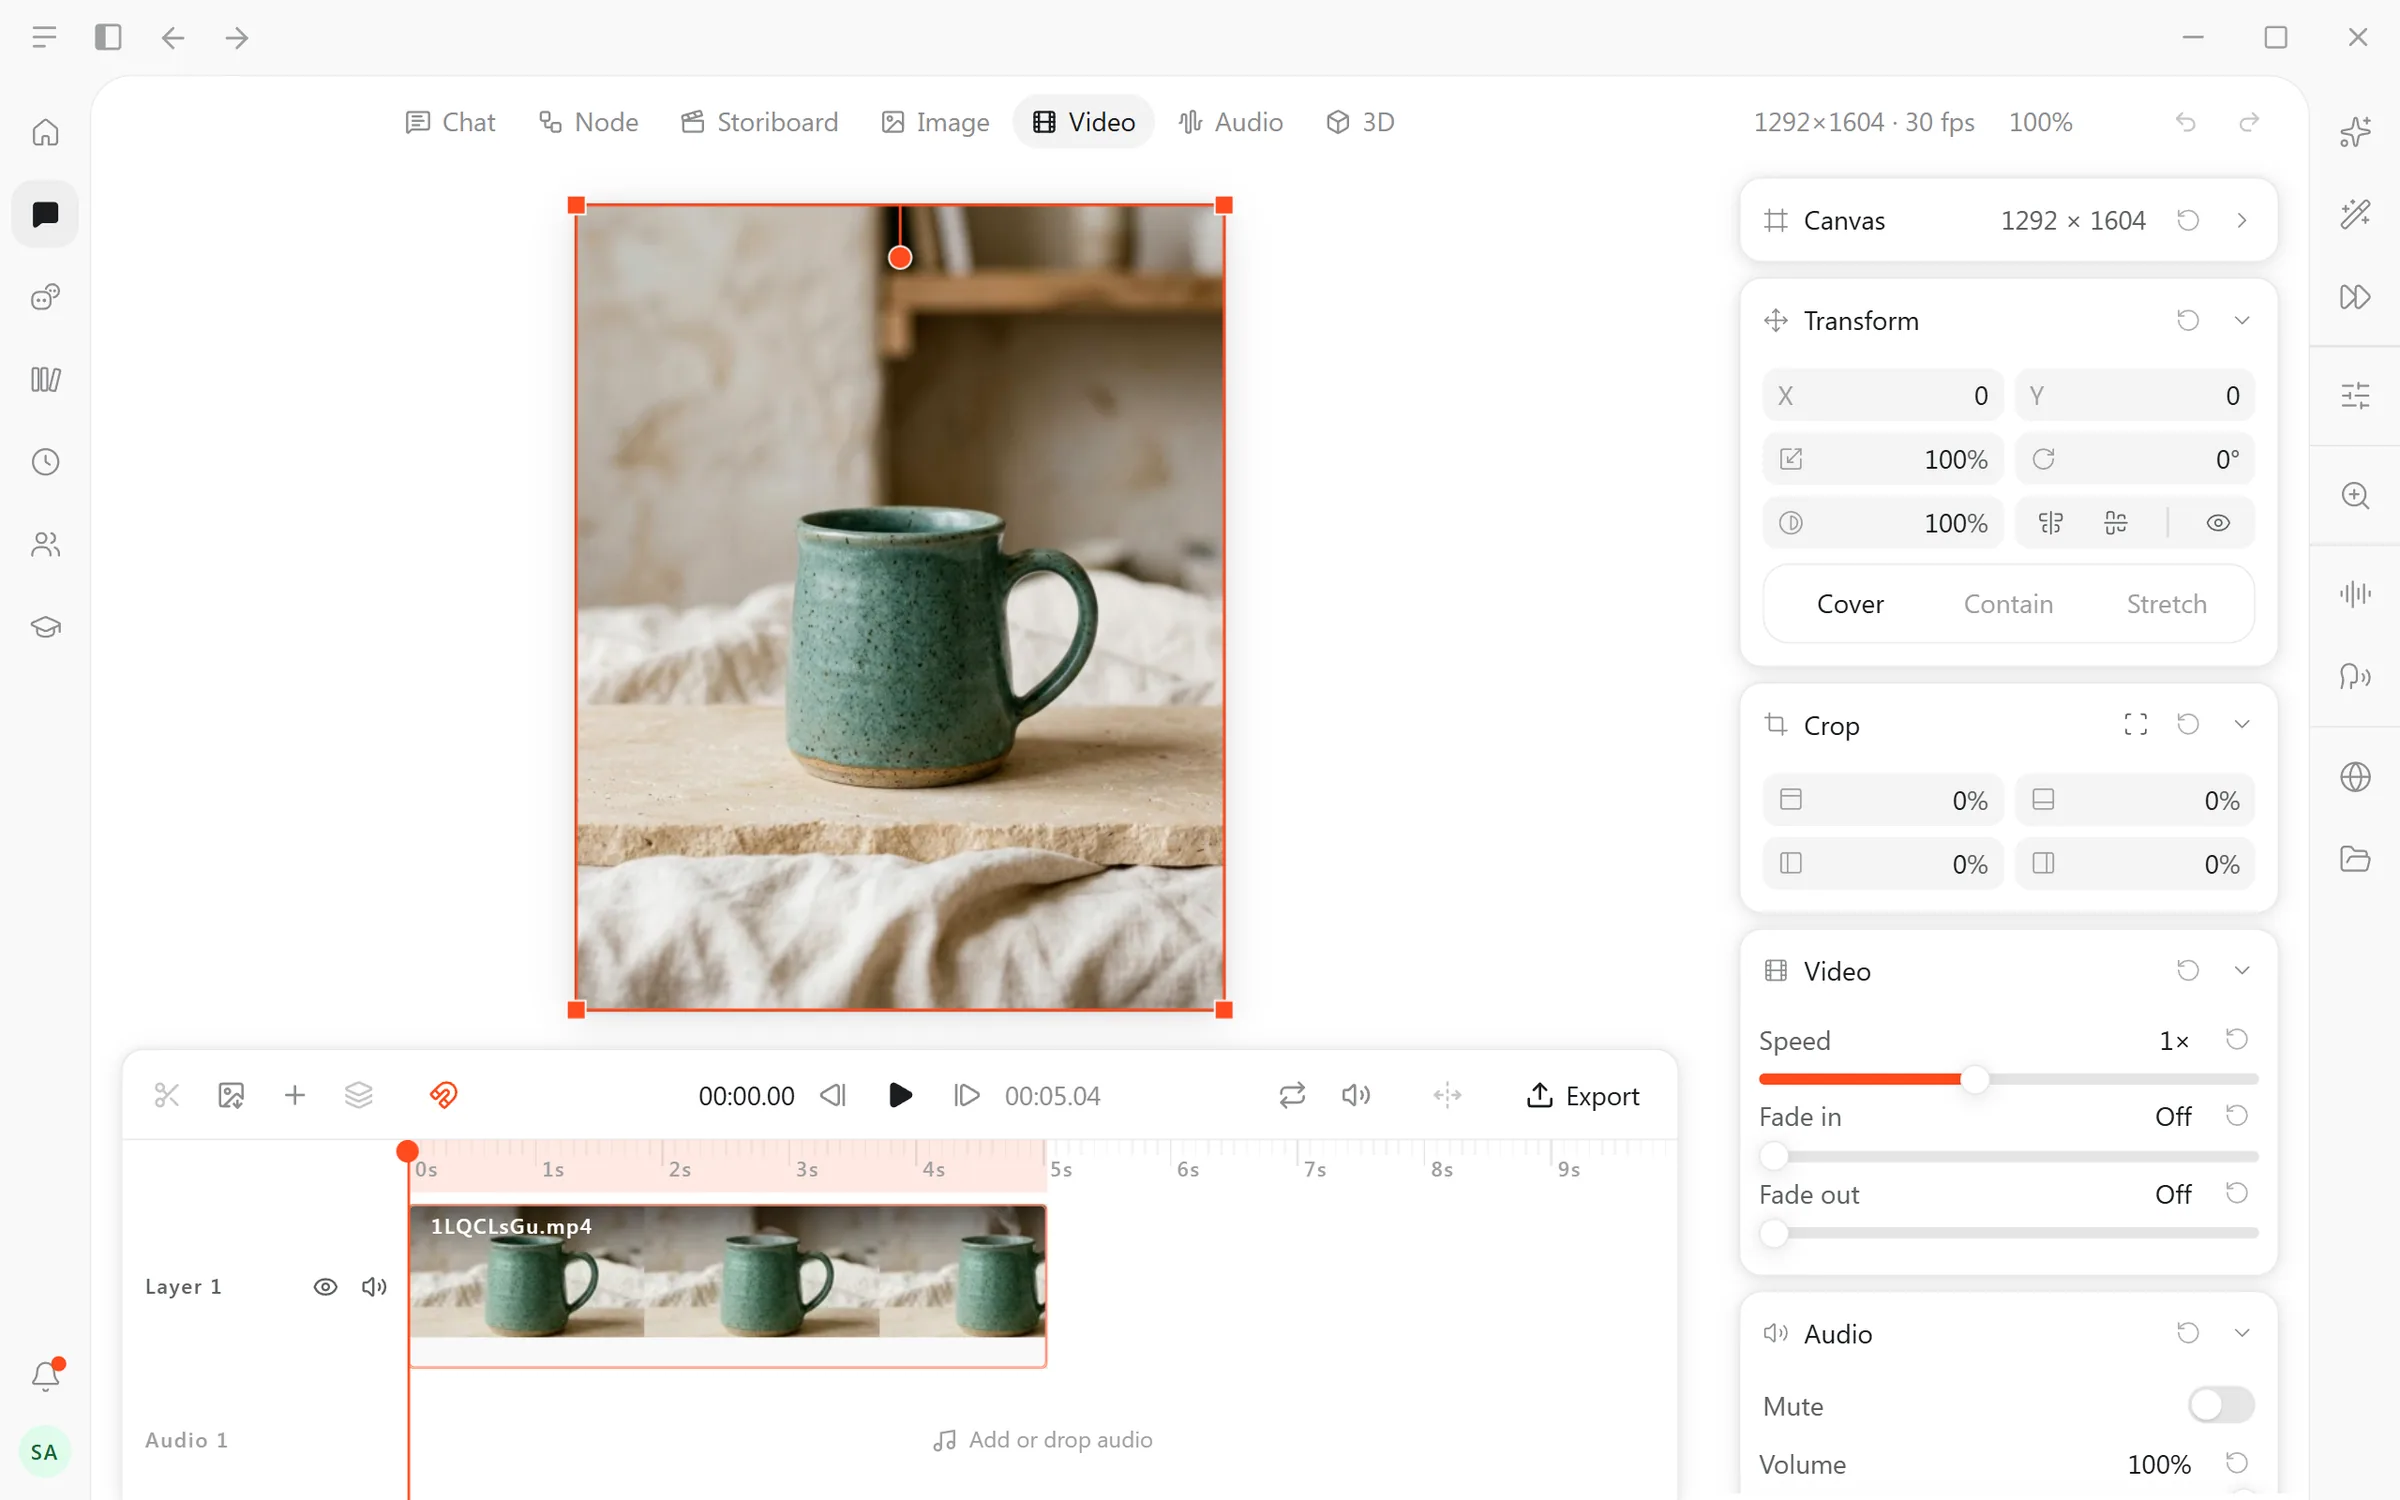Open the history clock icon in sidebar
2400x1500 pixels.
click(45, 462)
